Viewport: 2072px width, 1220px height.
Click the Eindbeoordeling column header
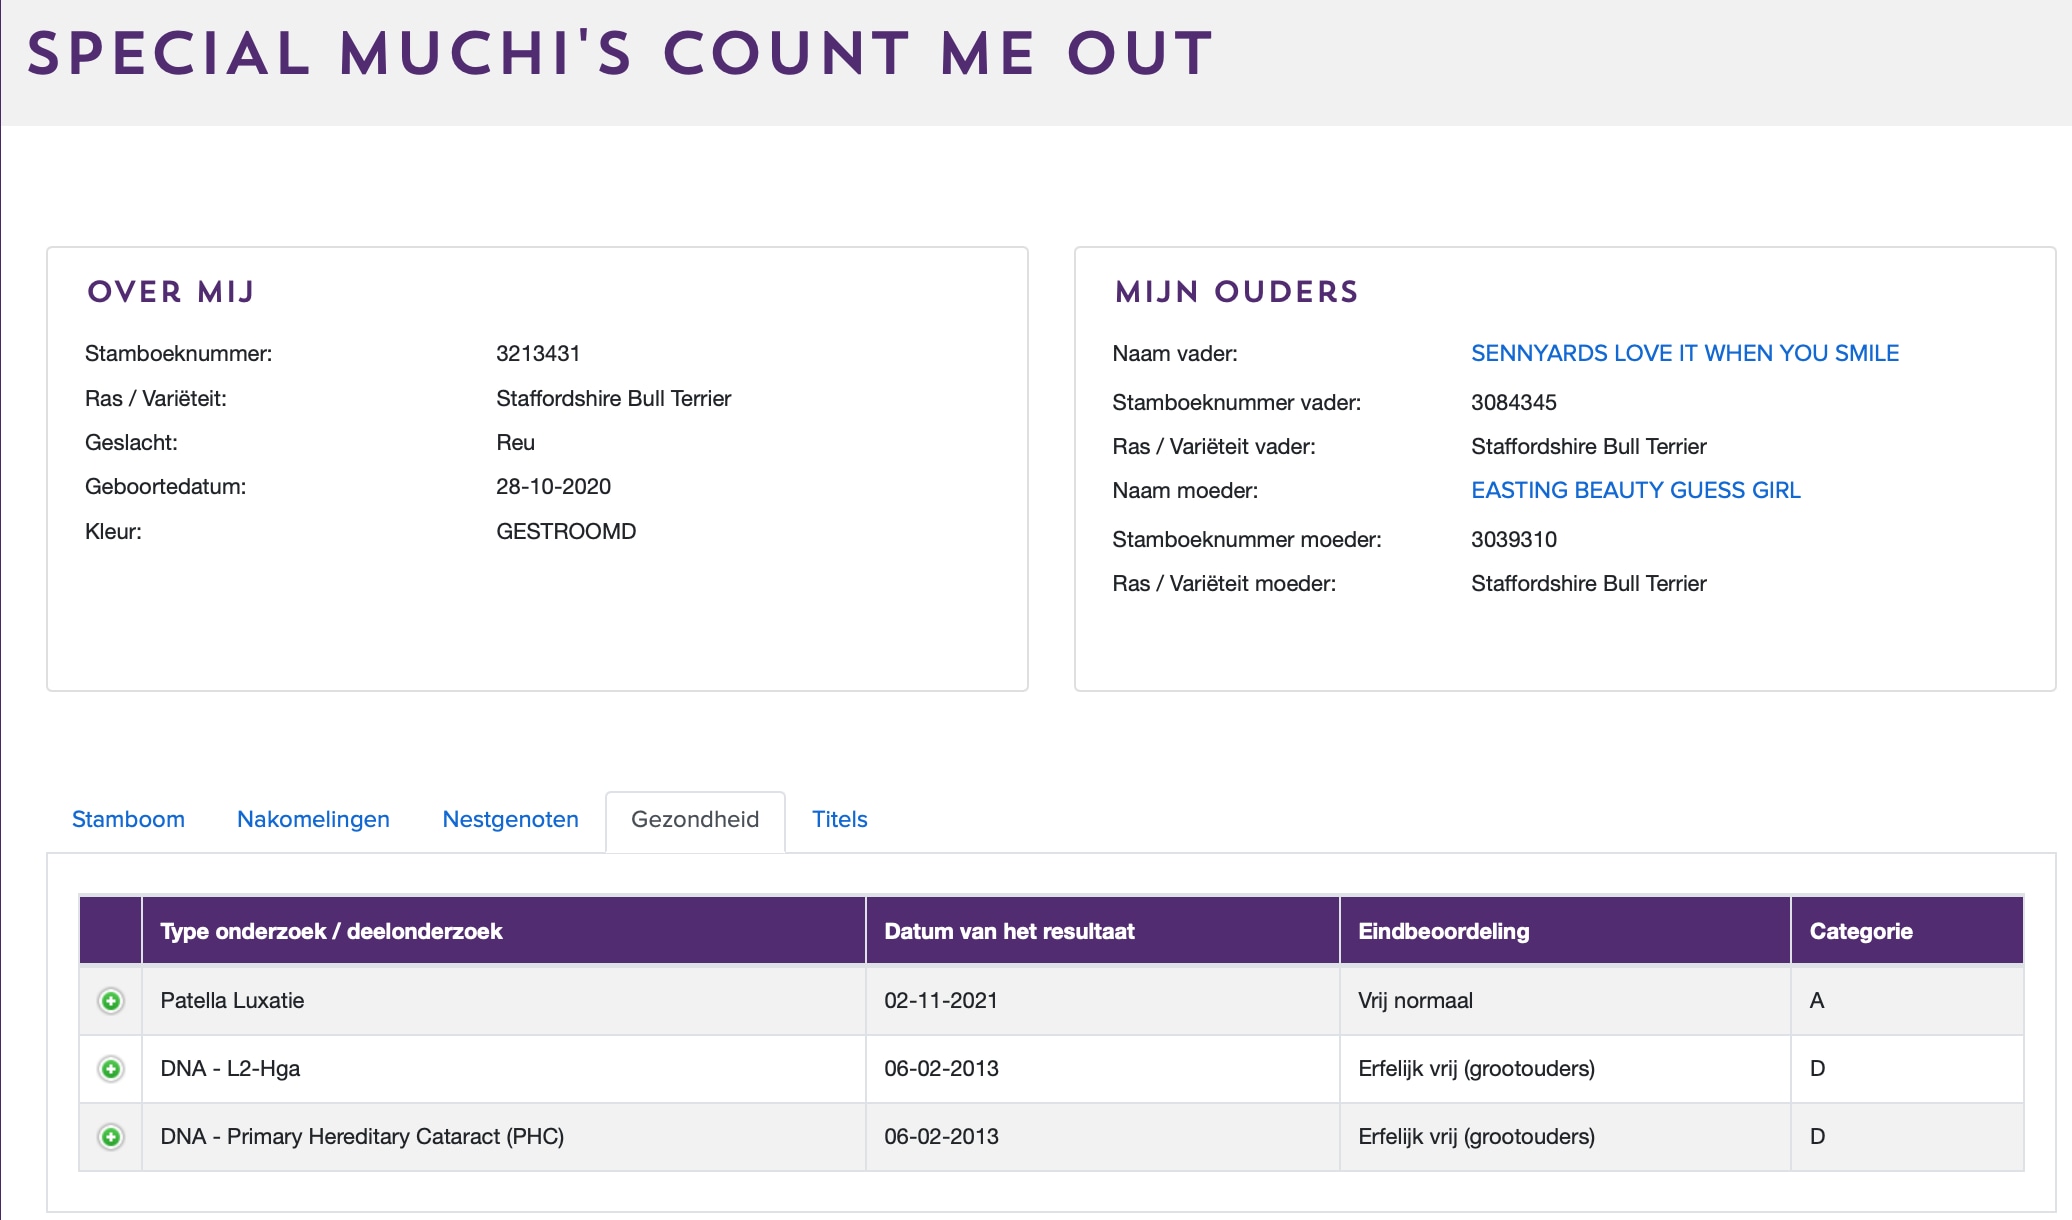1443,931
